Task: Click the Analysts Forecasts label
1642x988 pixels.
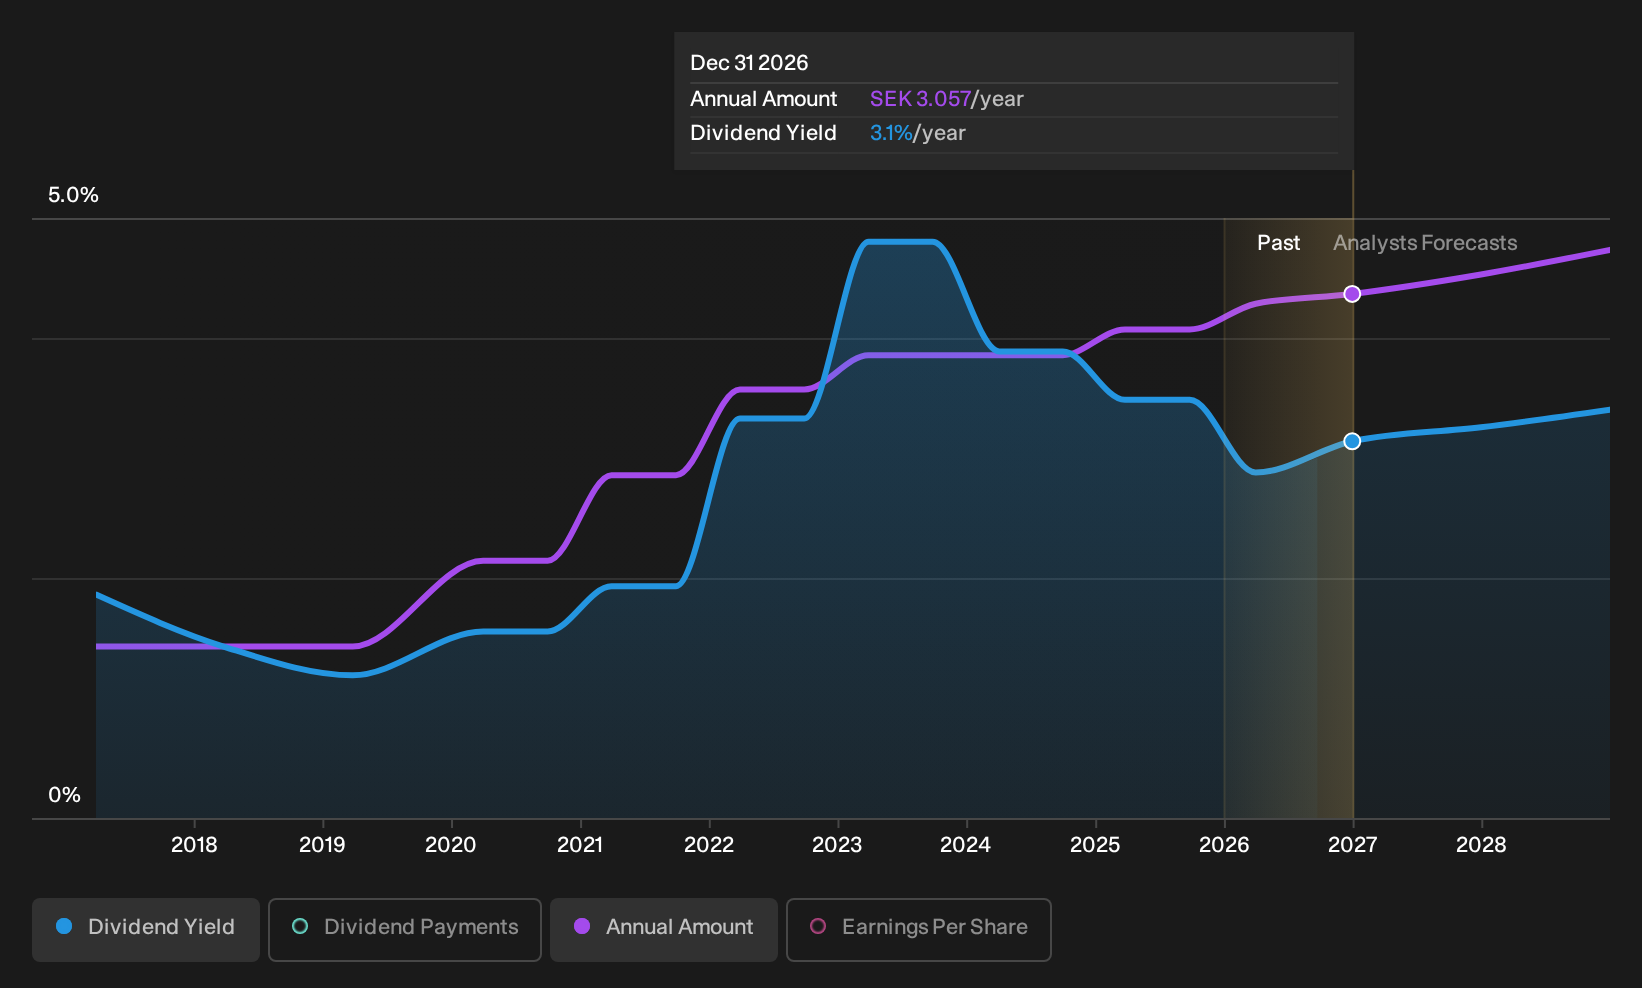Action: (x=1425, y=243)
